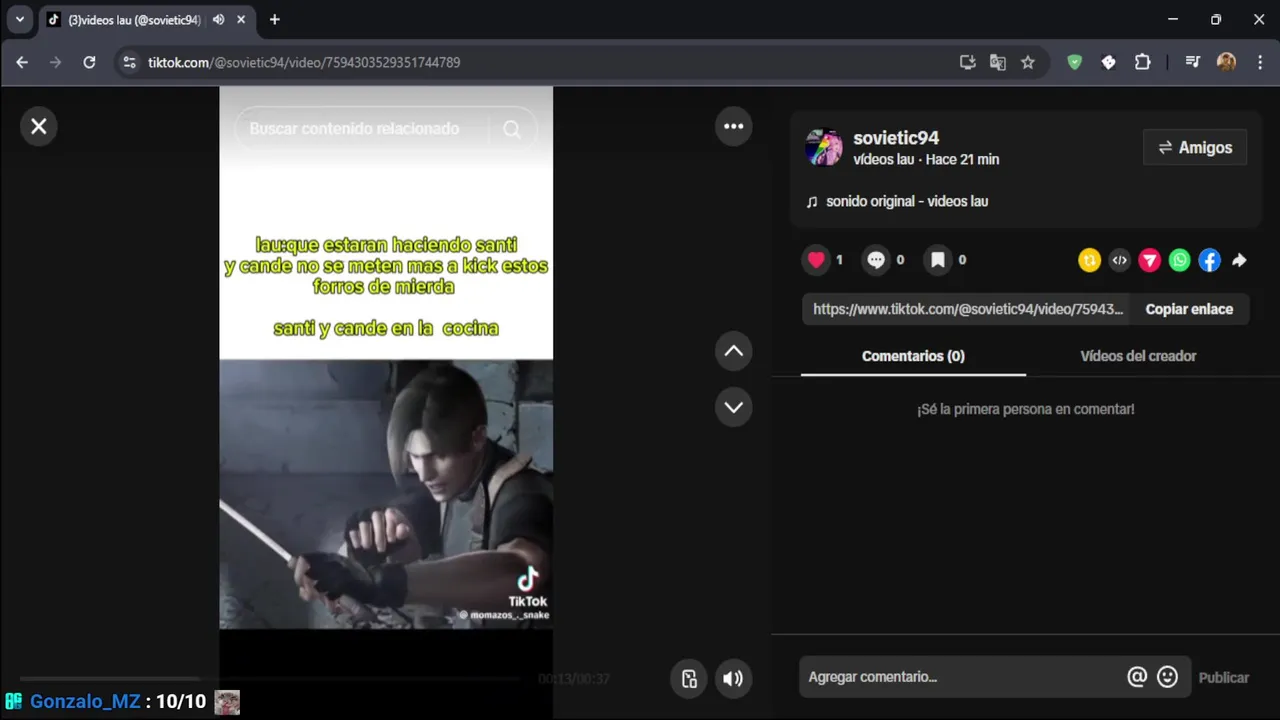Repost the video with yellow icon

pos(1089,260)
